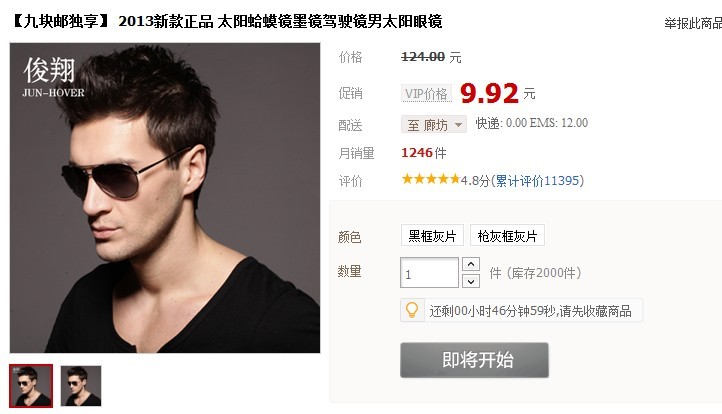Click the product title text
The image size is (722, 414).
pyautogui.click(x=226, y=22)
